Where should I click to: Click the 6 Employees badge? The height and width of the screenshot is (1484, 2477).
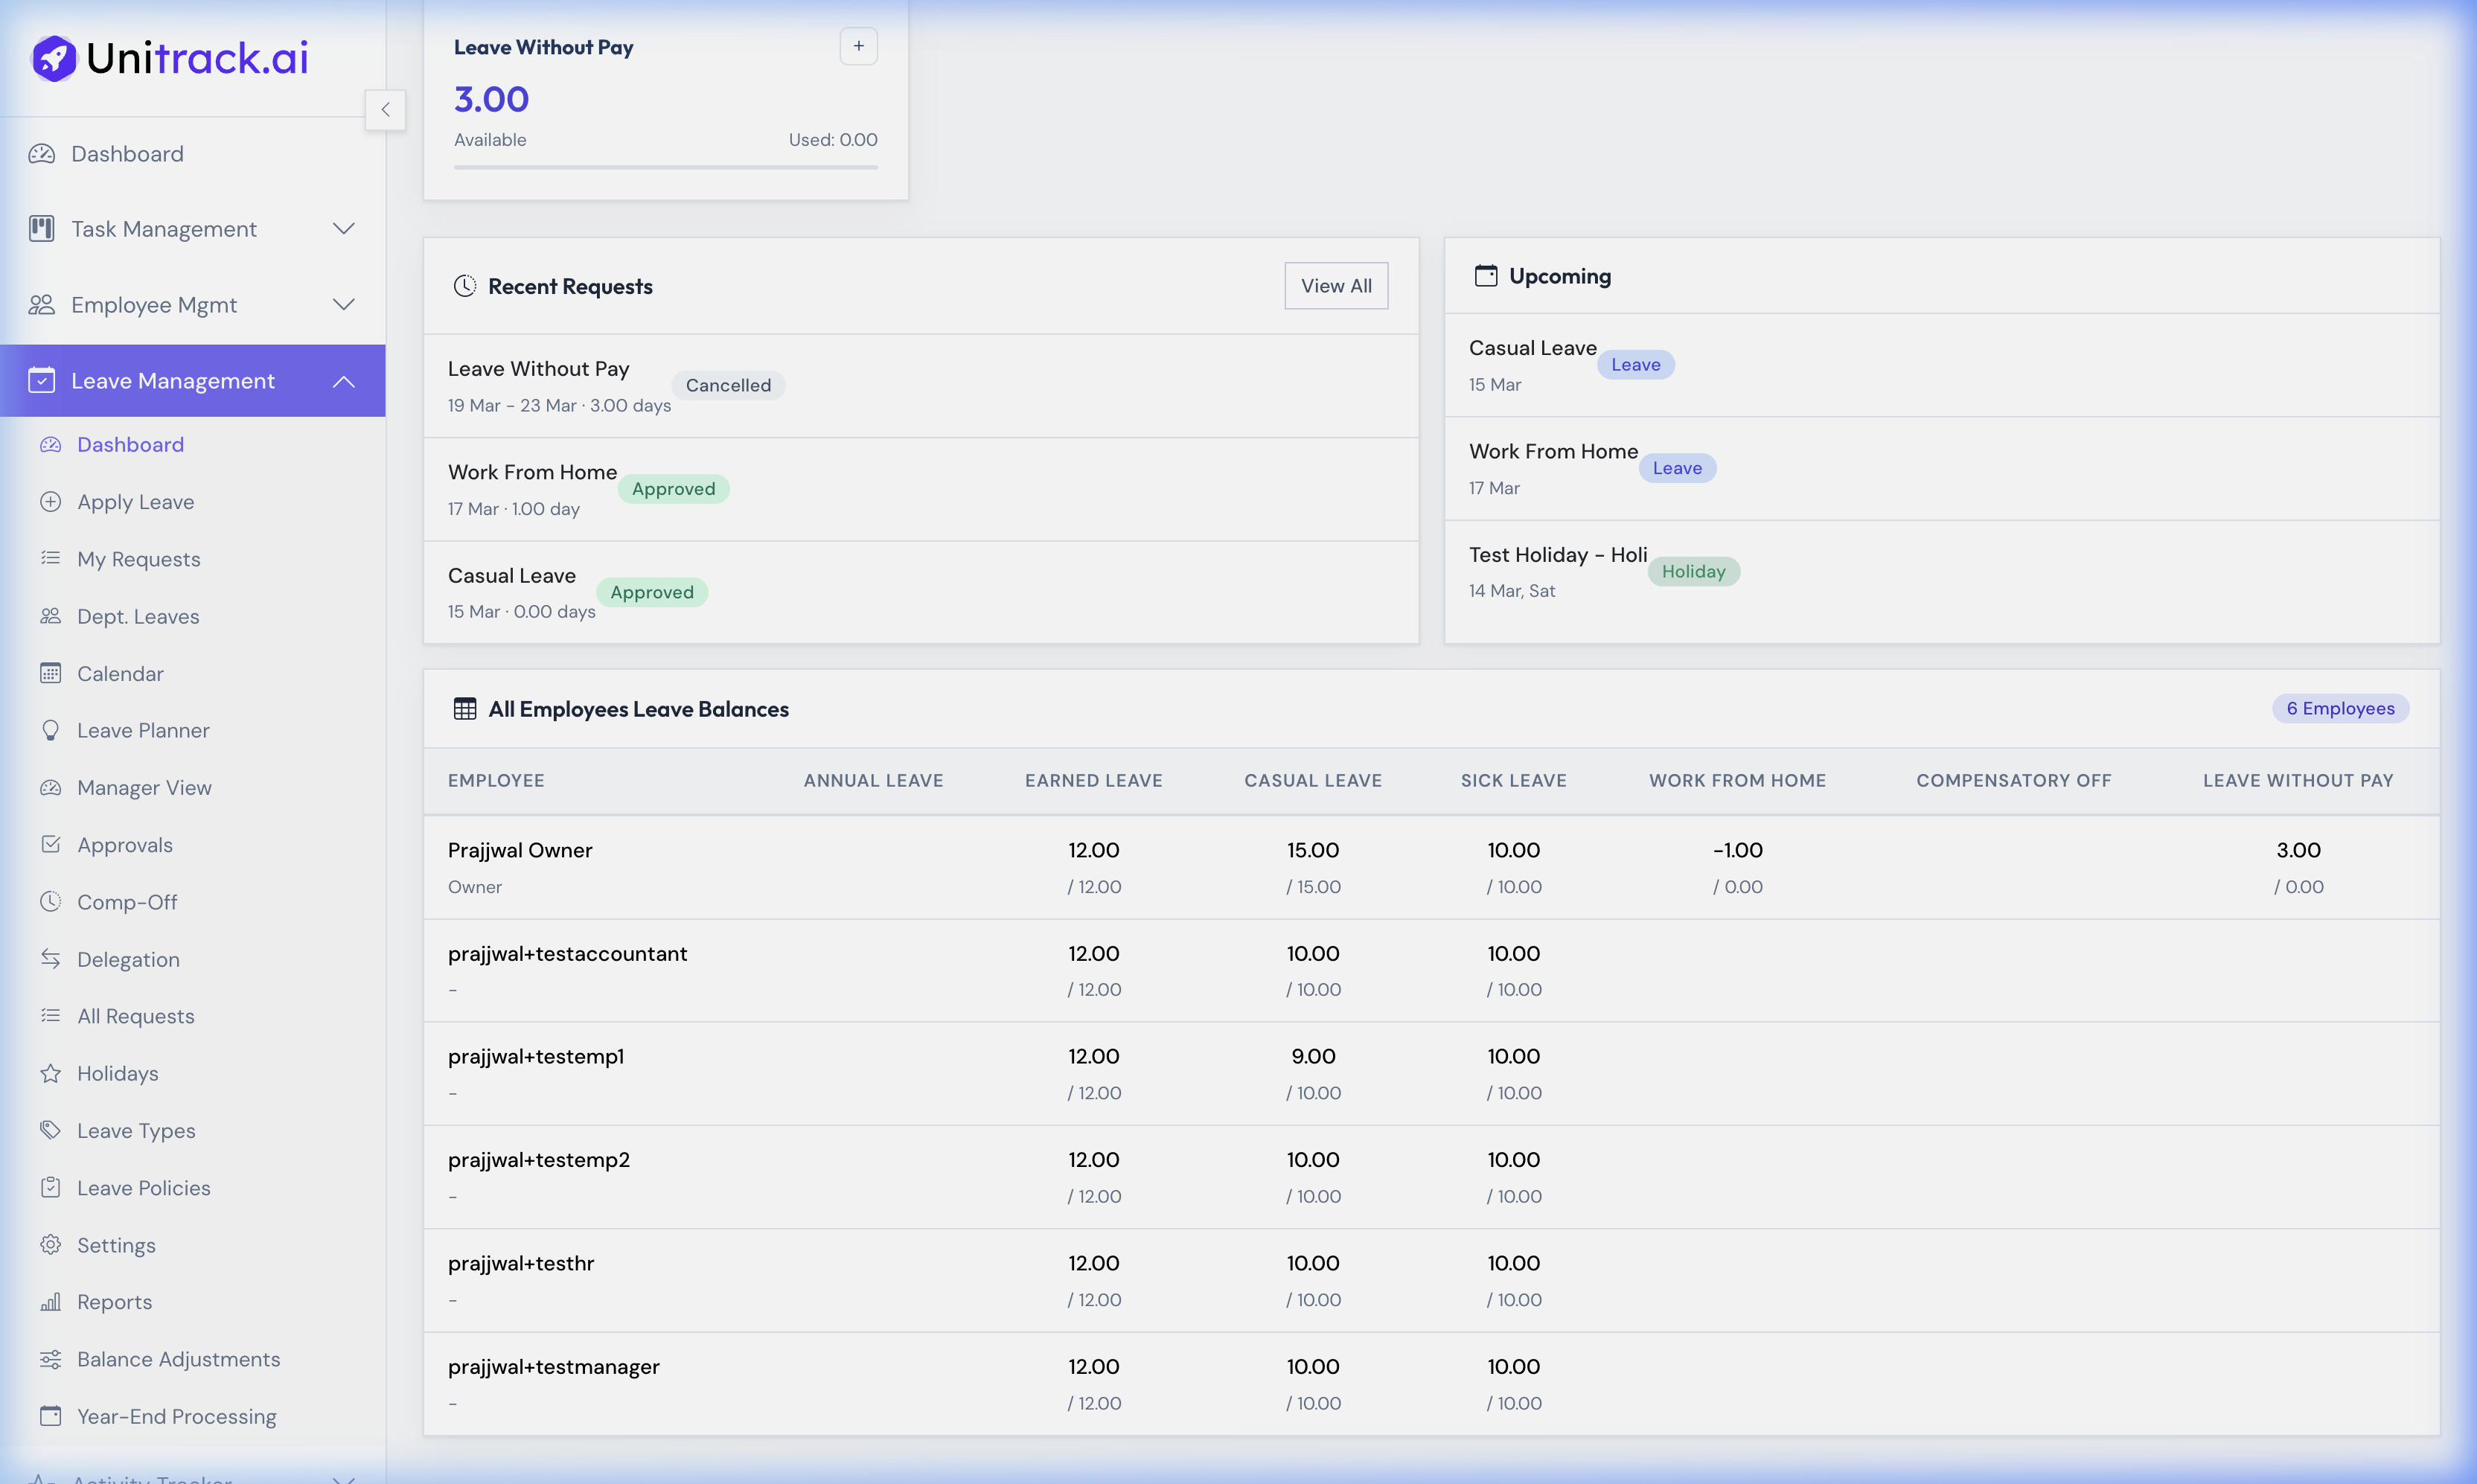(2340, 708)
